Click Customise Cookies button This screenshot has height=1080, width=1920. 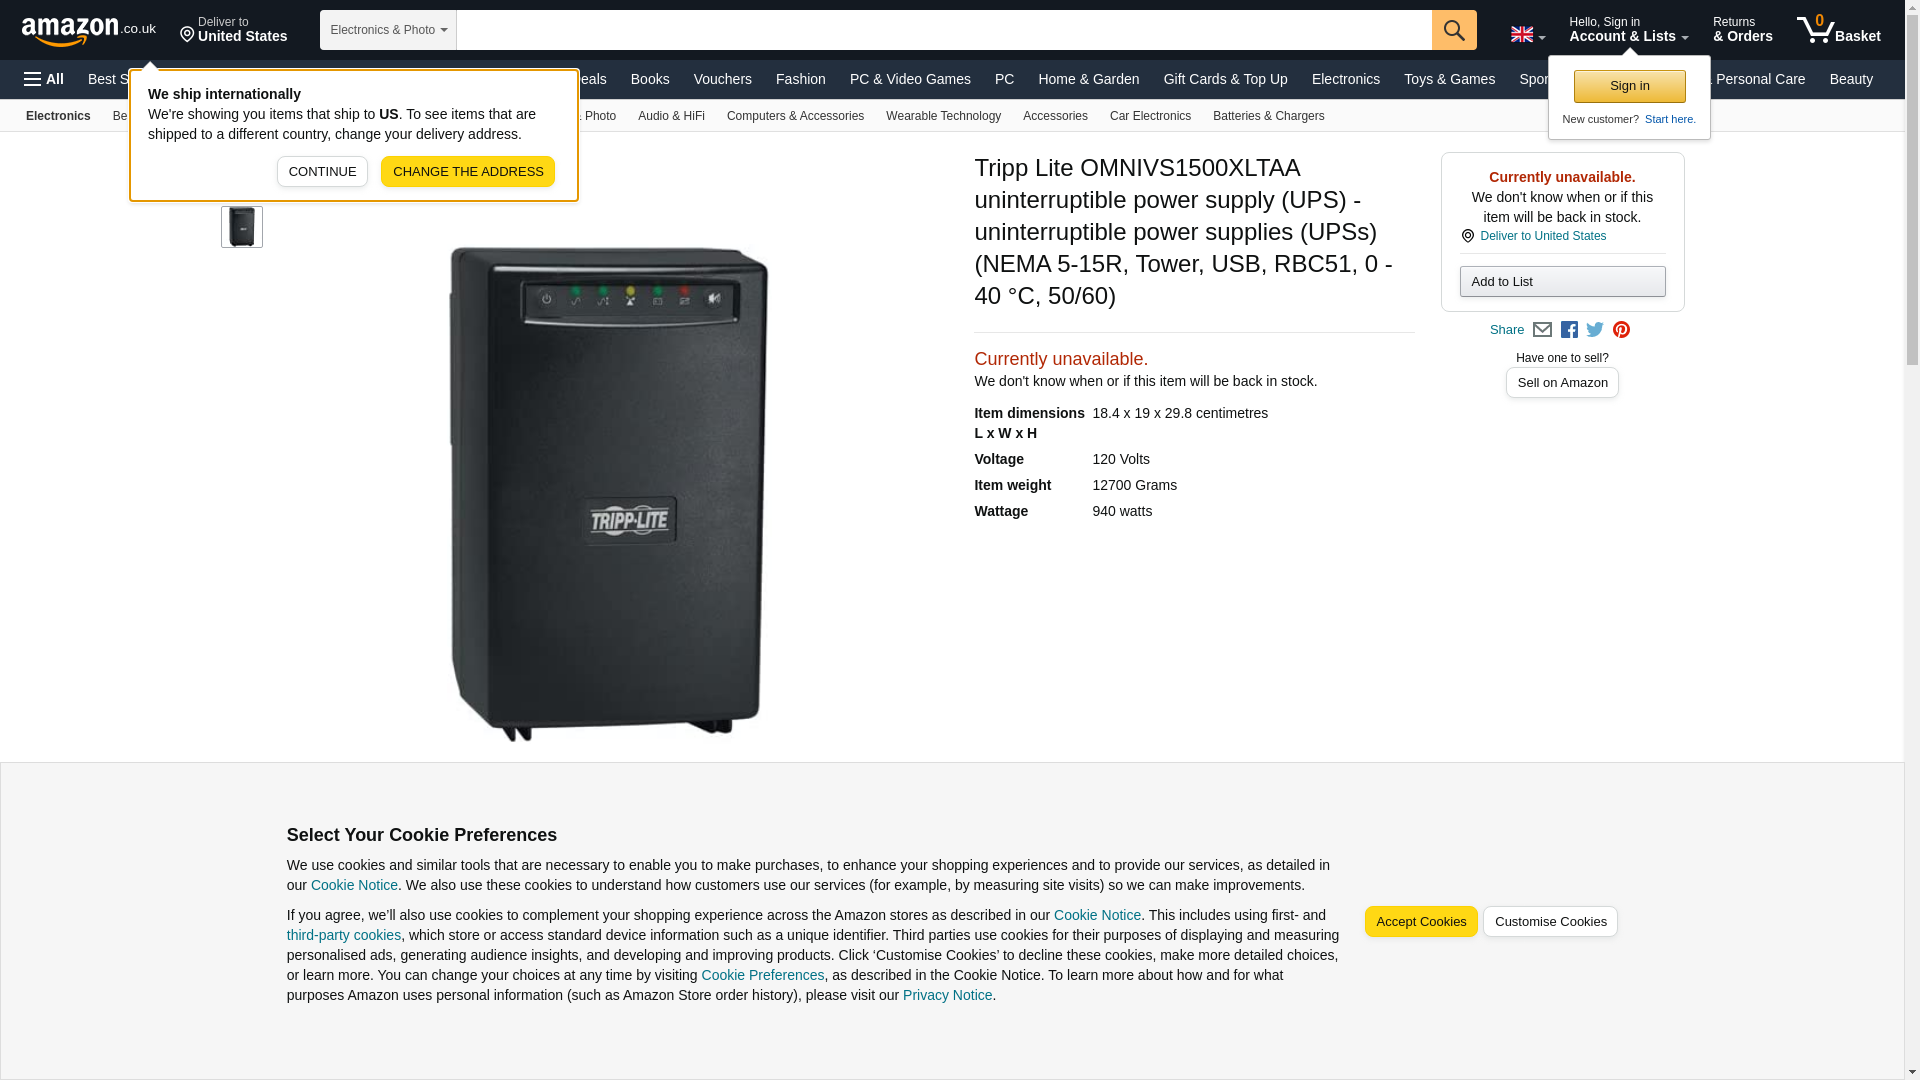[1550, 922]
